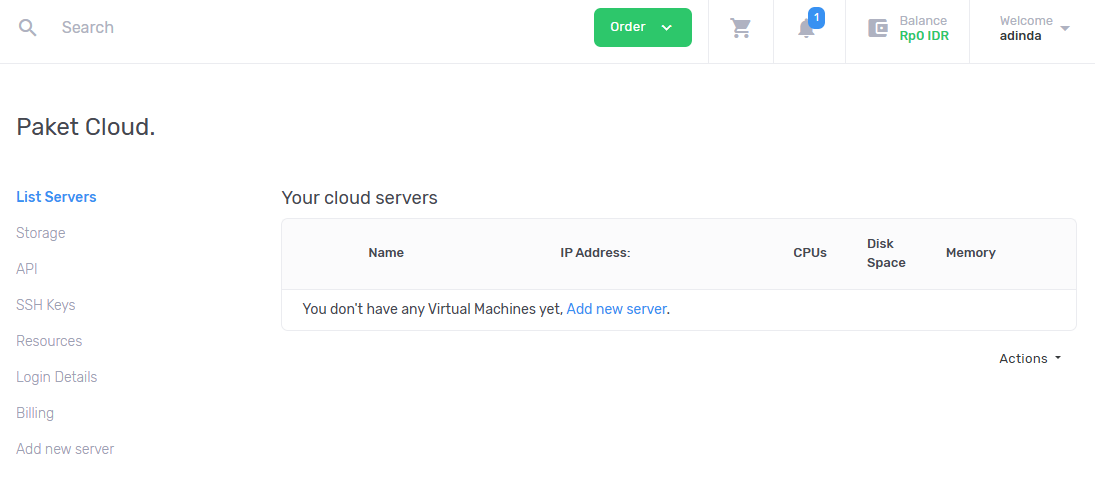The image size is (1095, 494).
Task: Expand the Actions dropdown below the table
Action: (x=1030, y=358)
